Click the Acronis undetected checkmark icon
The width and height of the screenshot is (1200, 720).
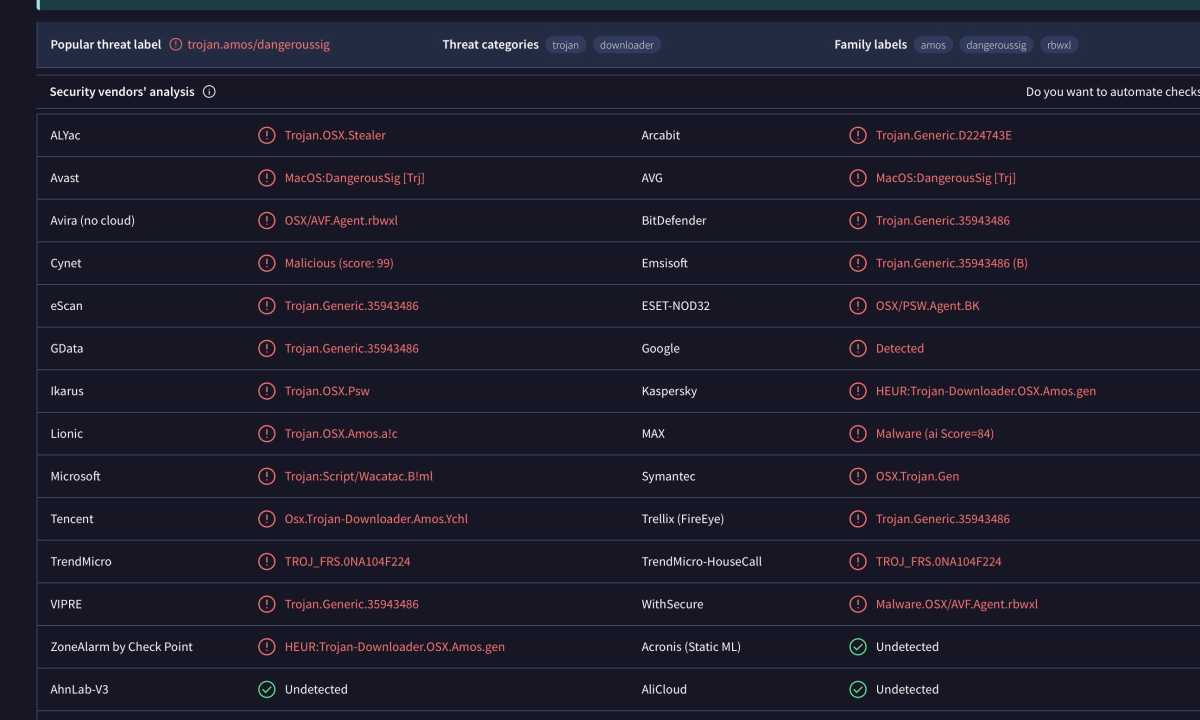click(858, 647)
